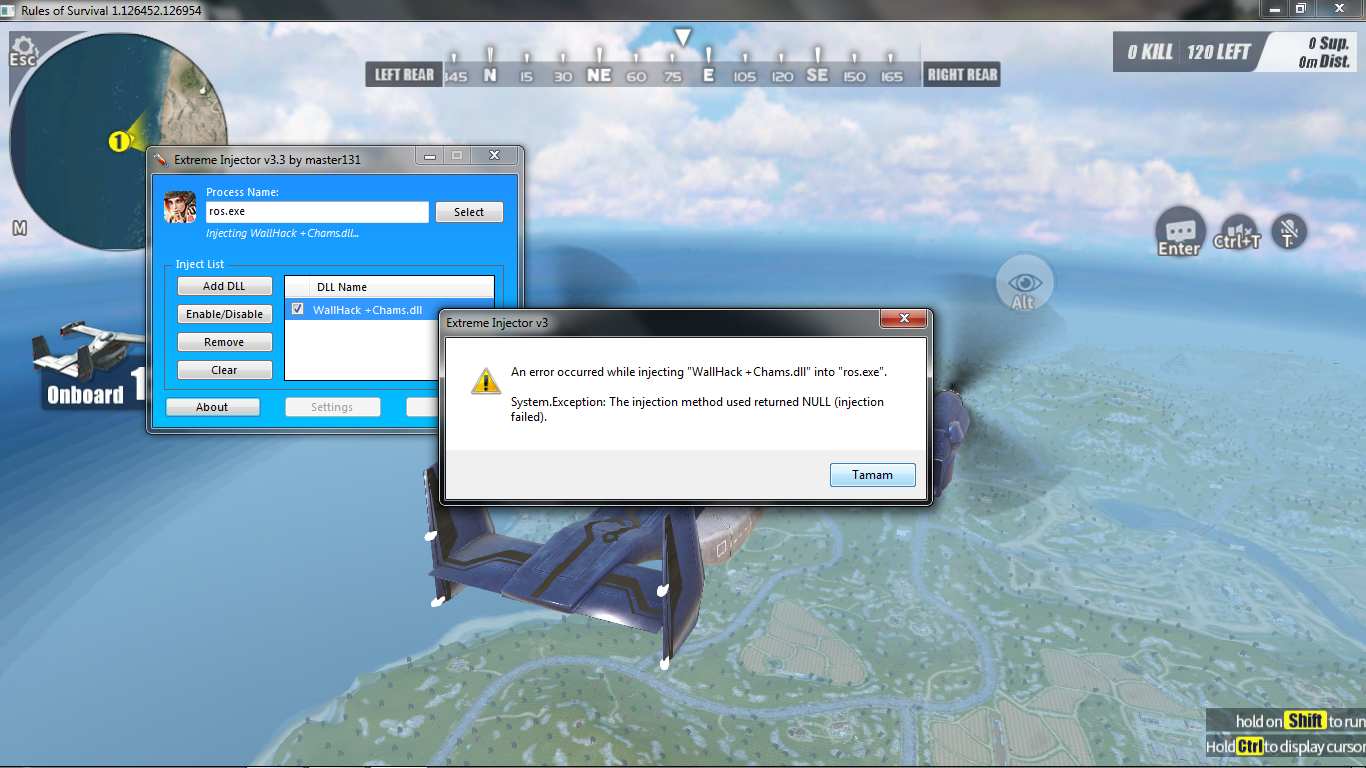Click the Process Name input field
Viewport: 1366px width, 768px height.
(x=317, y=212)
